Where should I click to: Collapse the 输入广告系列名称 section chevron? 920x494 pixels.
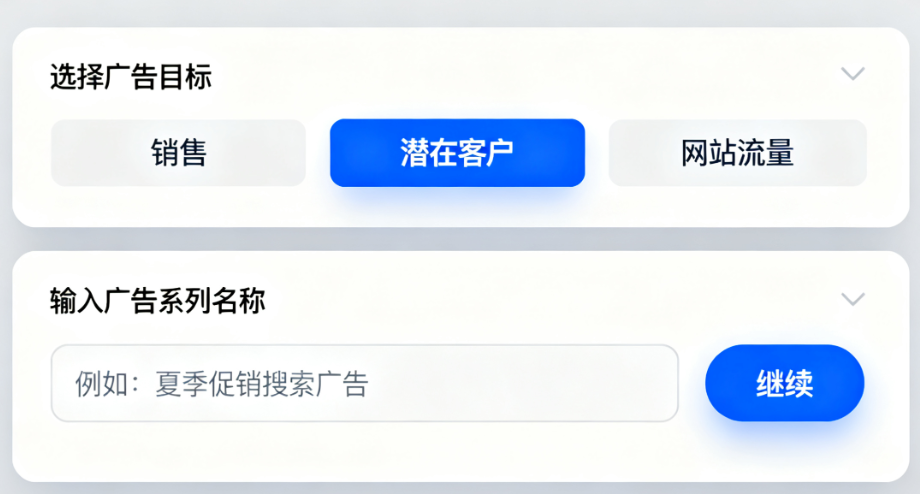853,299
